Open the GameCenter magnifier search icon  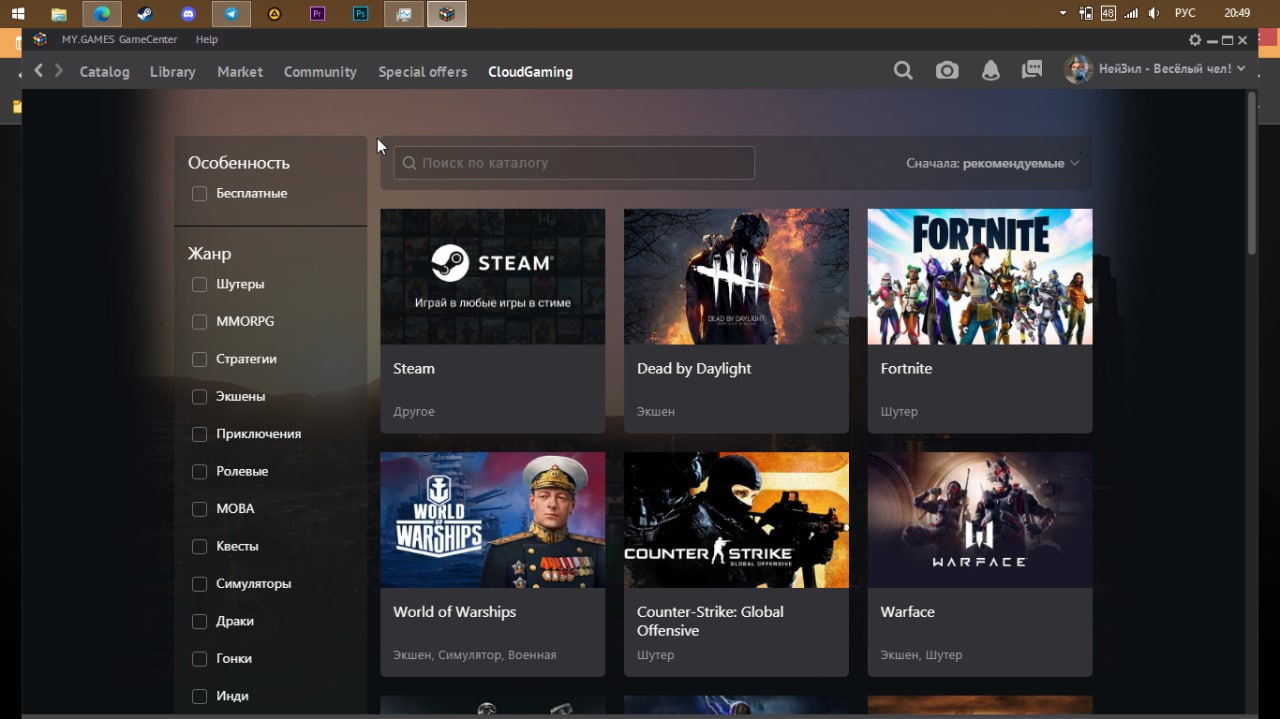[x=903, y=70]
